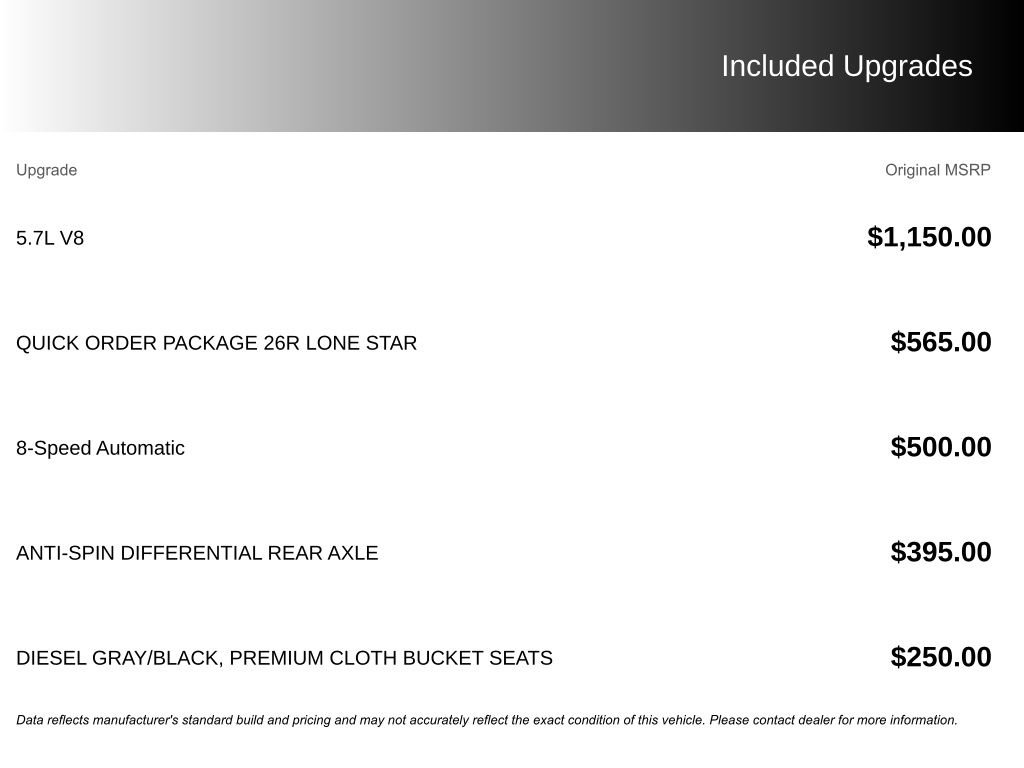This screenshot has height=768, width=1024.
Task: Select the $565.00 MSRP value
Action: (941, 342)
